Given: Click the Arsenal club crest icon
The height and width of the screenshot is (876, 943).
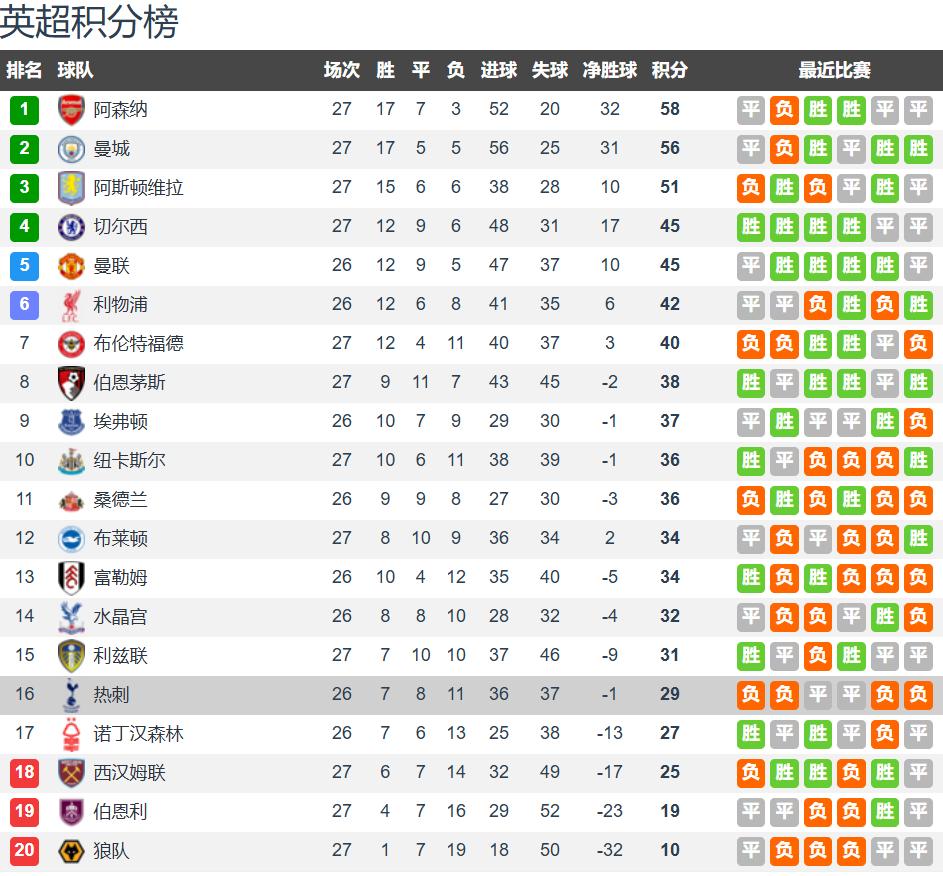Looking at the screenshot, I should tap(72, 109).
